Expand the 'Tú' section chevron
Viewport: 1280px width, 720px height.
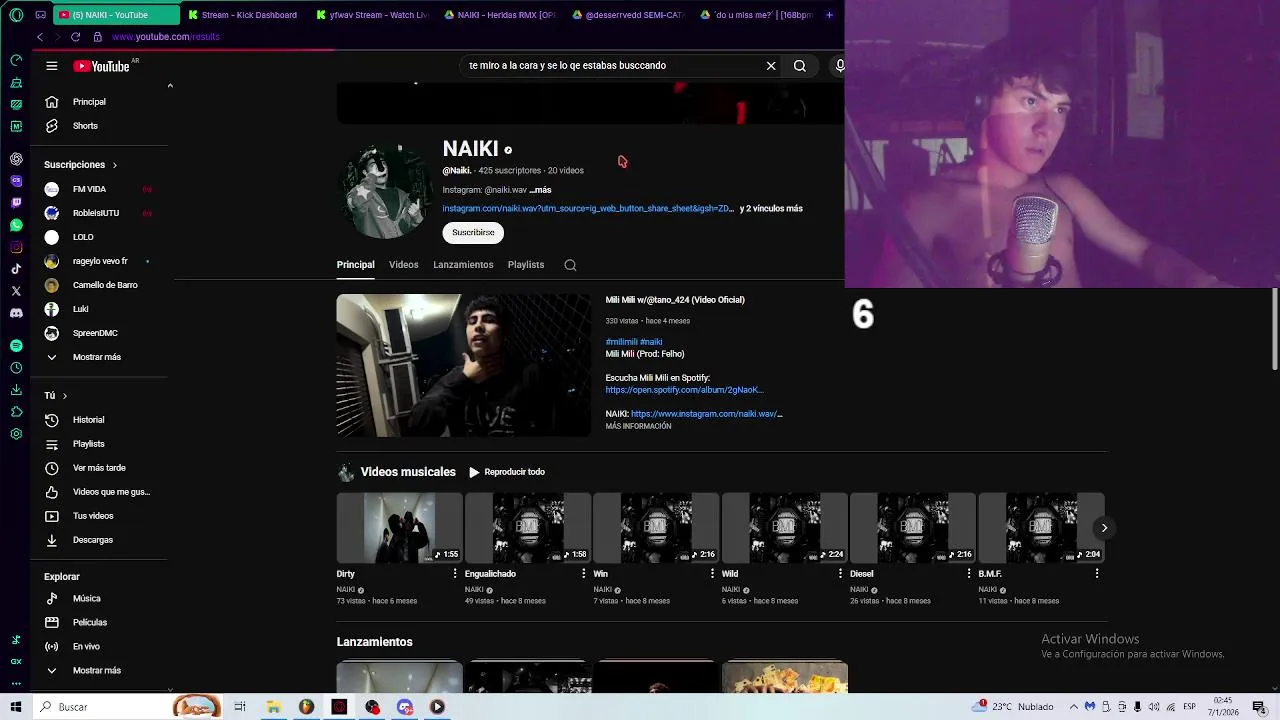65,396
